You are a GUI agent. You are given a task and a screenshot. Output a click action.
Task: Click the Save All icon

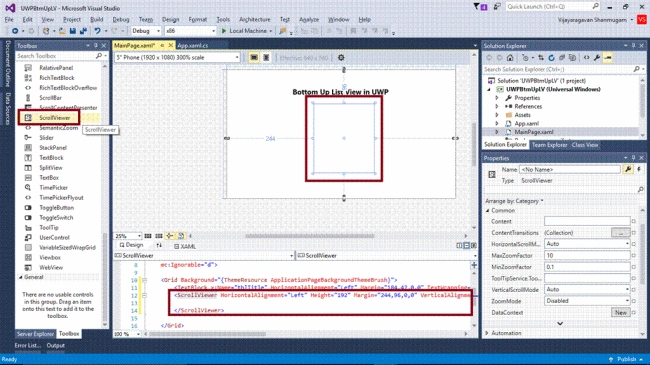coord(83,31)
